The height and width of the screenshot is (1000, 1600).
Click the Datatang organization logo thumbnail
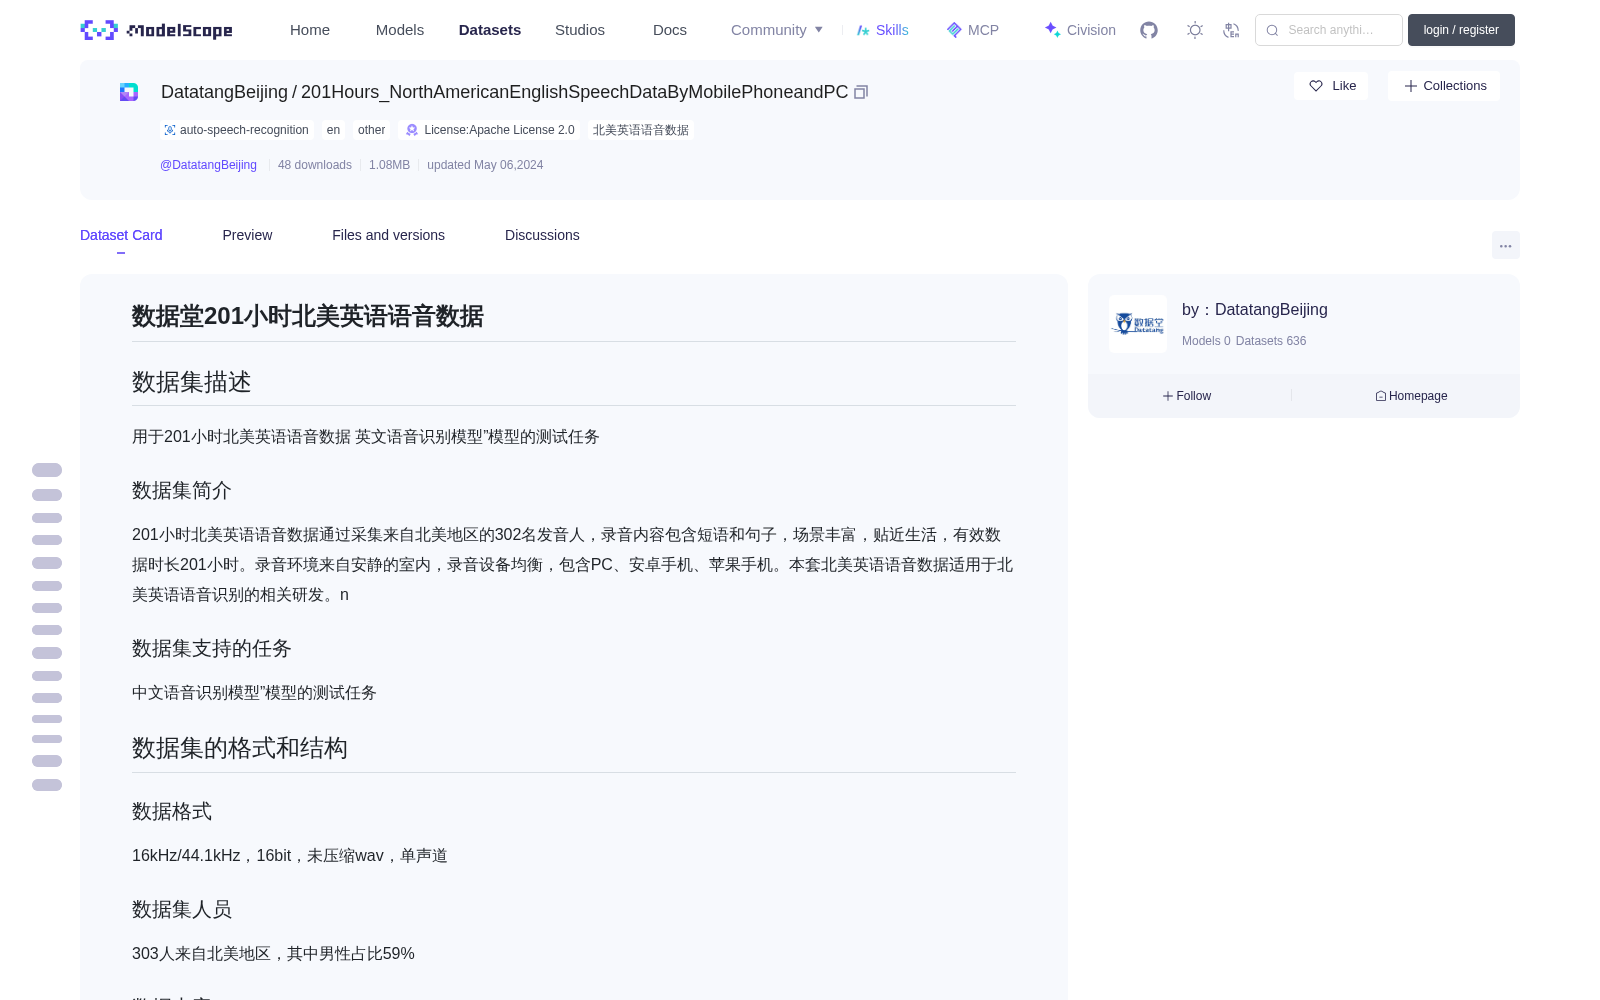click(1138, 324)
